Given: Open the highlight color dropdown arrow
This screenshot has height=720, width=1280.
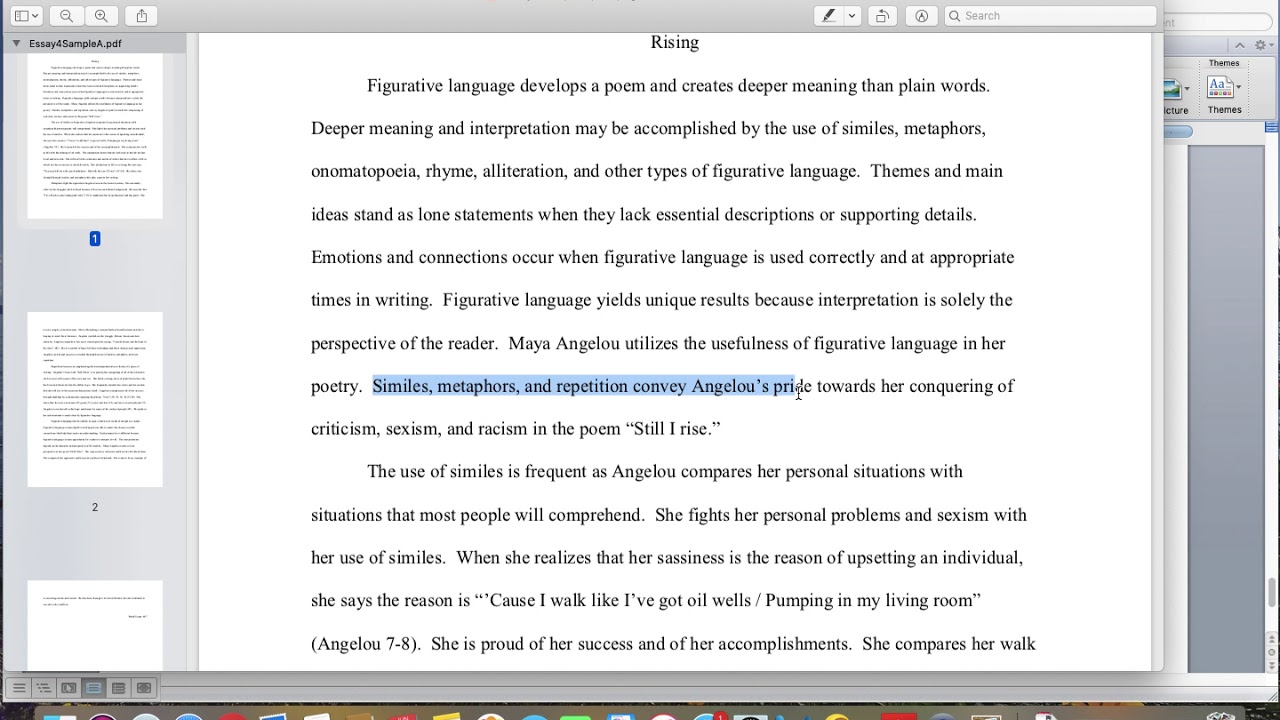Looking at the screenshot, I should [852, 16].
